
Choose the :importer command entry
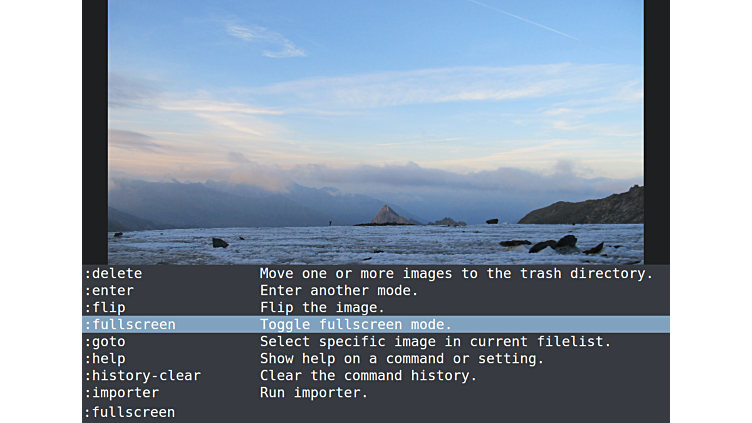click(376, 393)
